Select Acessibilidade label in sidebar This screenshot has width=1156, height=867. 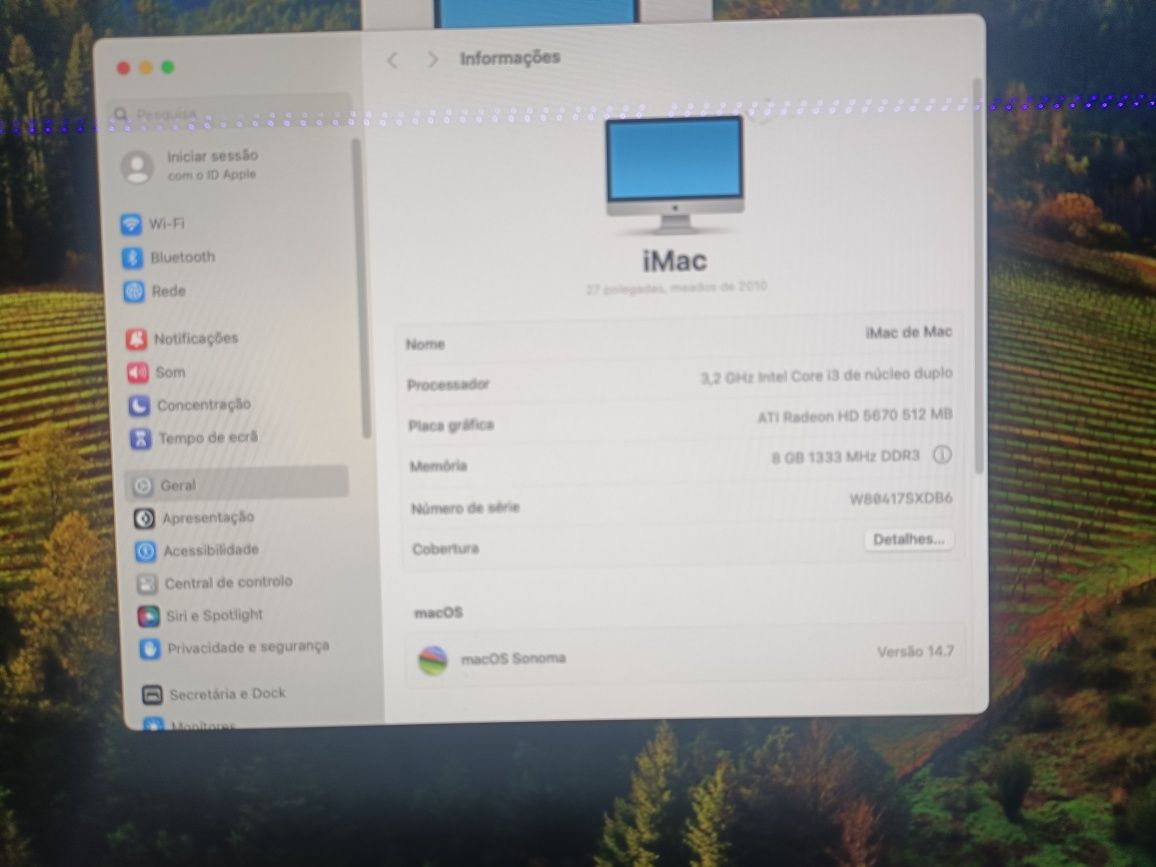coord(211,551)
